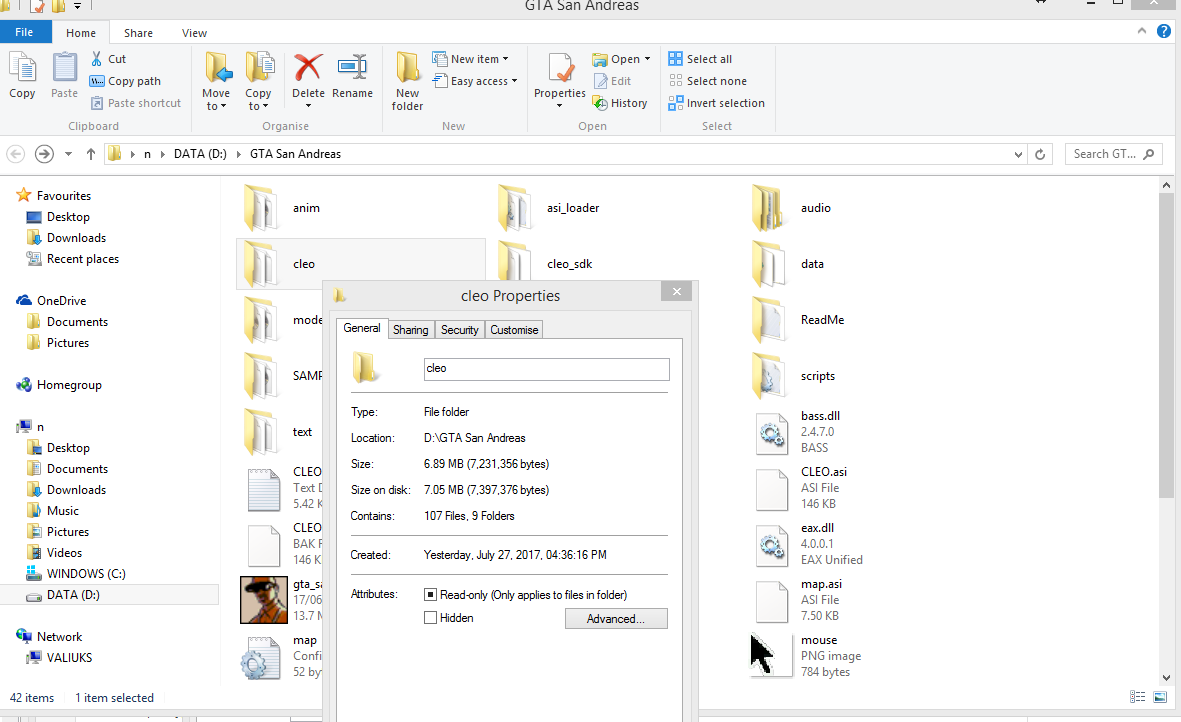
Task: Close the cleo Properties dialog
Action: pyautogui.click(x=676, y=291)
